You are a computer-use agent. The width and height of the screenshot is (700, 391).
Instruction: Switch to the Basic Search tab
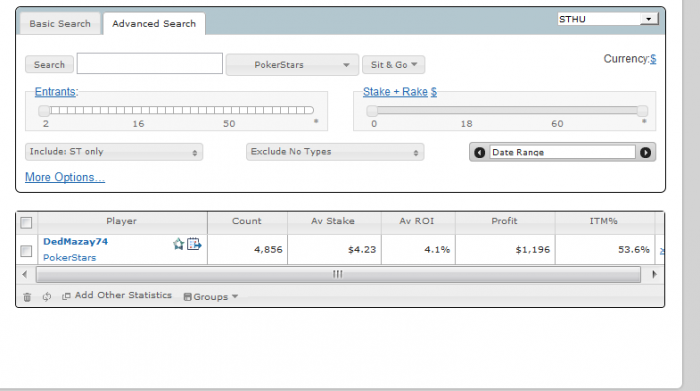(x=60, y=24)
